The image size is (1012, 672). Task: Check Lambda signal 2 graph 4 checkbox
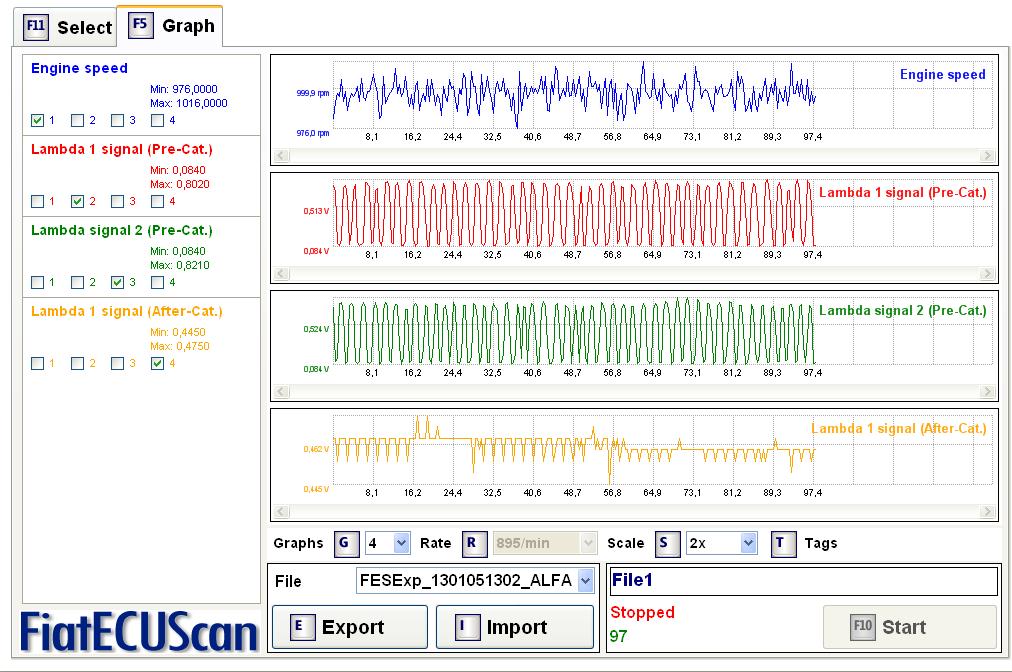157,282
